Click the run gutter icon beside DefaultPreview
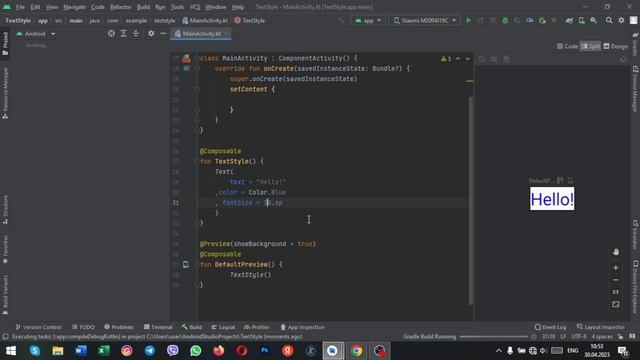640x360 pixels. pos(186,264)
